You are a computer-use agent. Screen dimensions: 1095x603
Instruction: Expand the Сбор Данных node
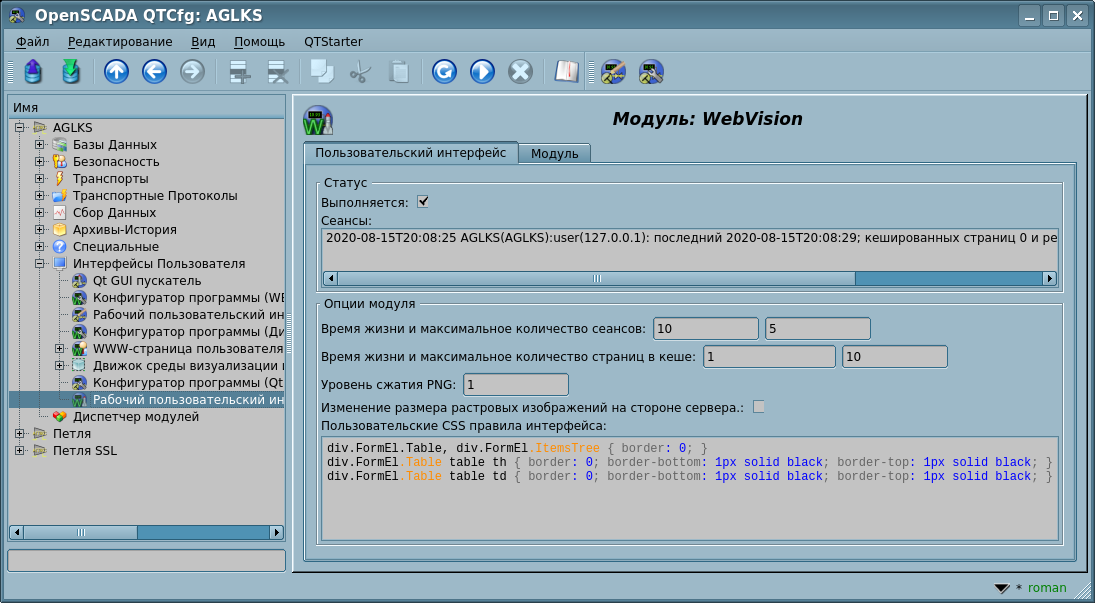[40, 212]
